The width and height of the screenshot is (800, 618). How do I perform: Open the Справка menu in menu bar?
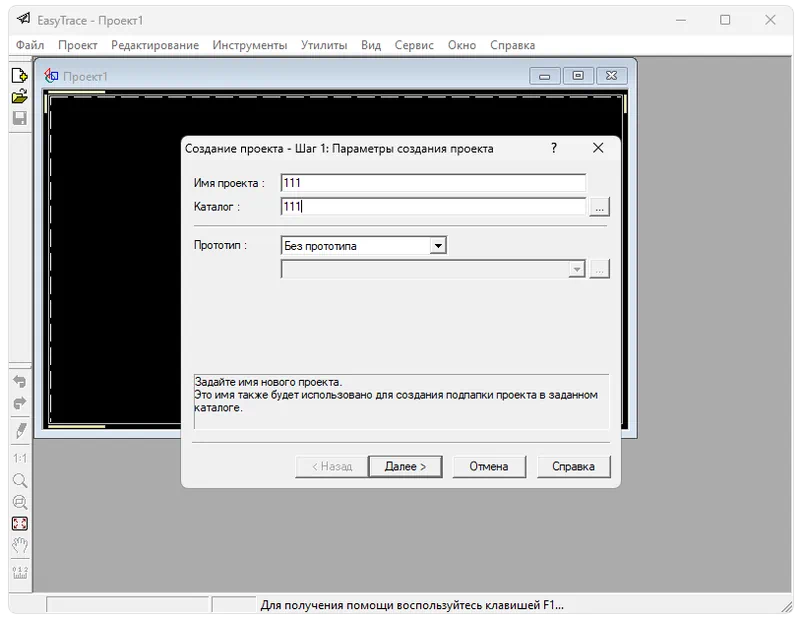(x=512, y=45)
